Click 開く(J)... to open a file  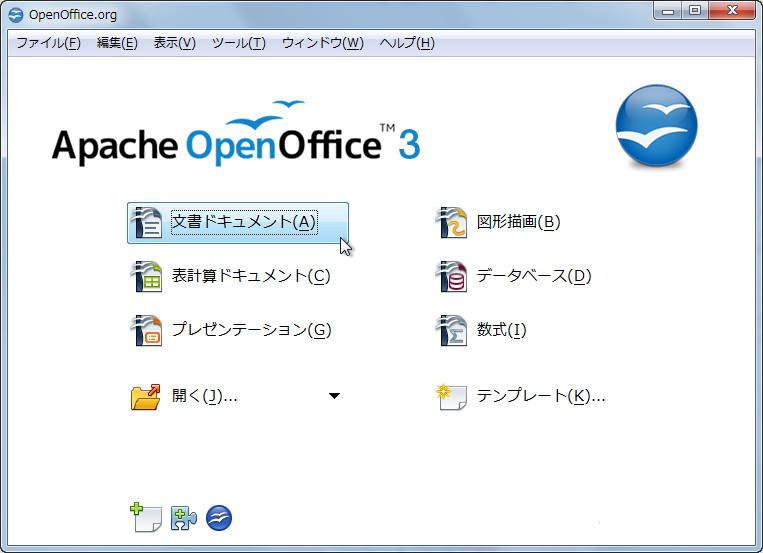click(x=204, y=396)
